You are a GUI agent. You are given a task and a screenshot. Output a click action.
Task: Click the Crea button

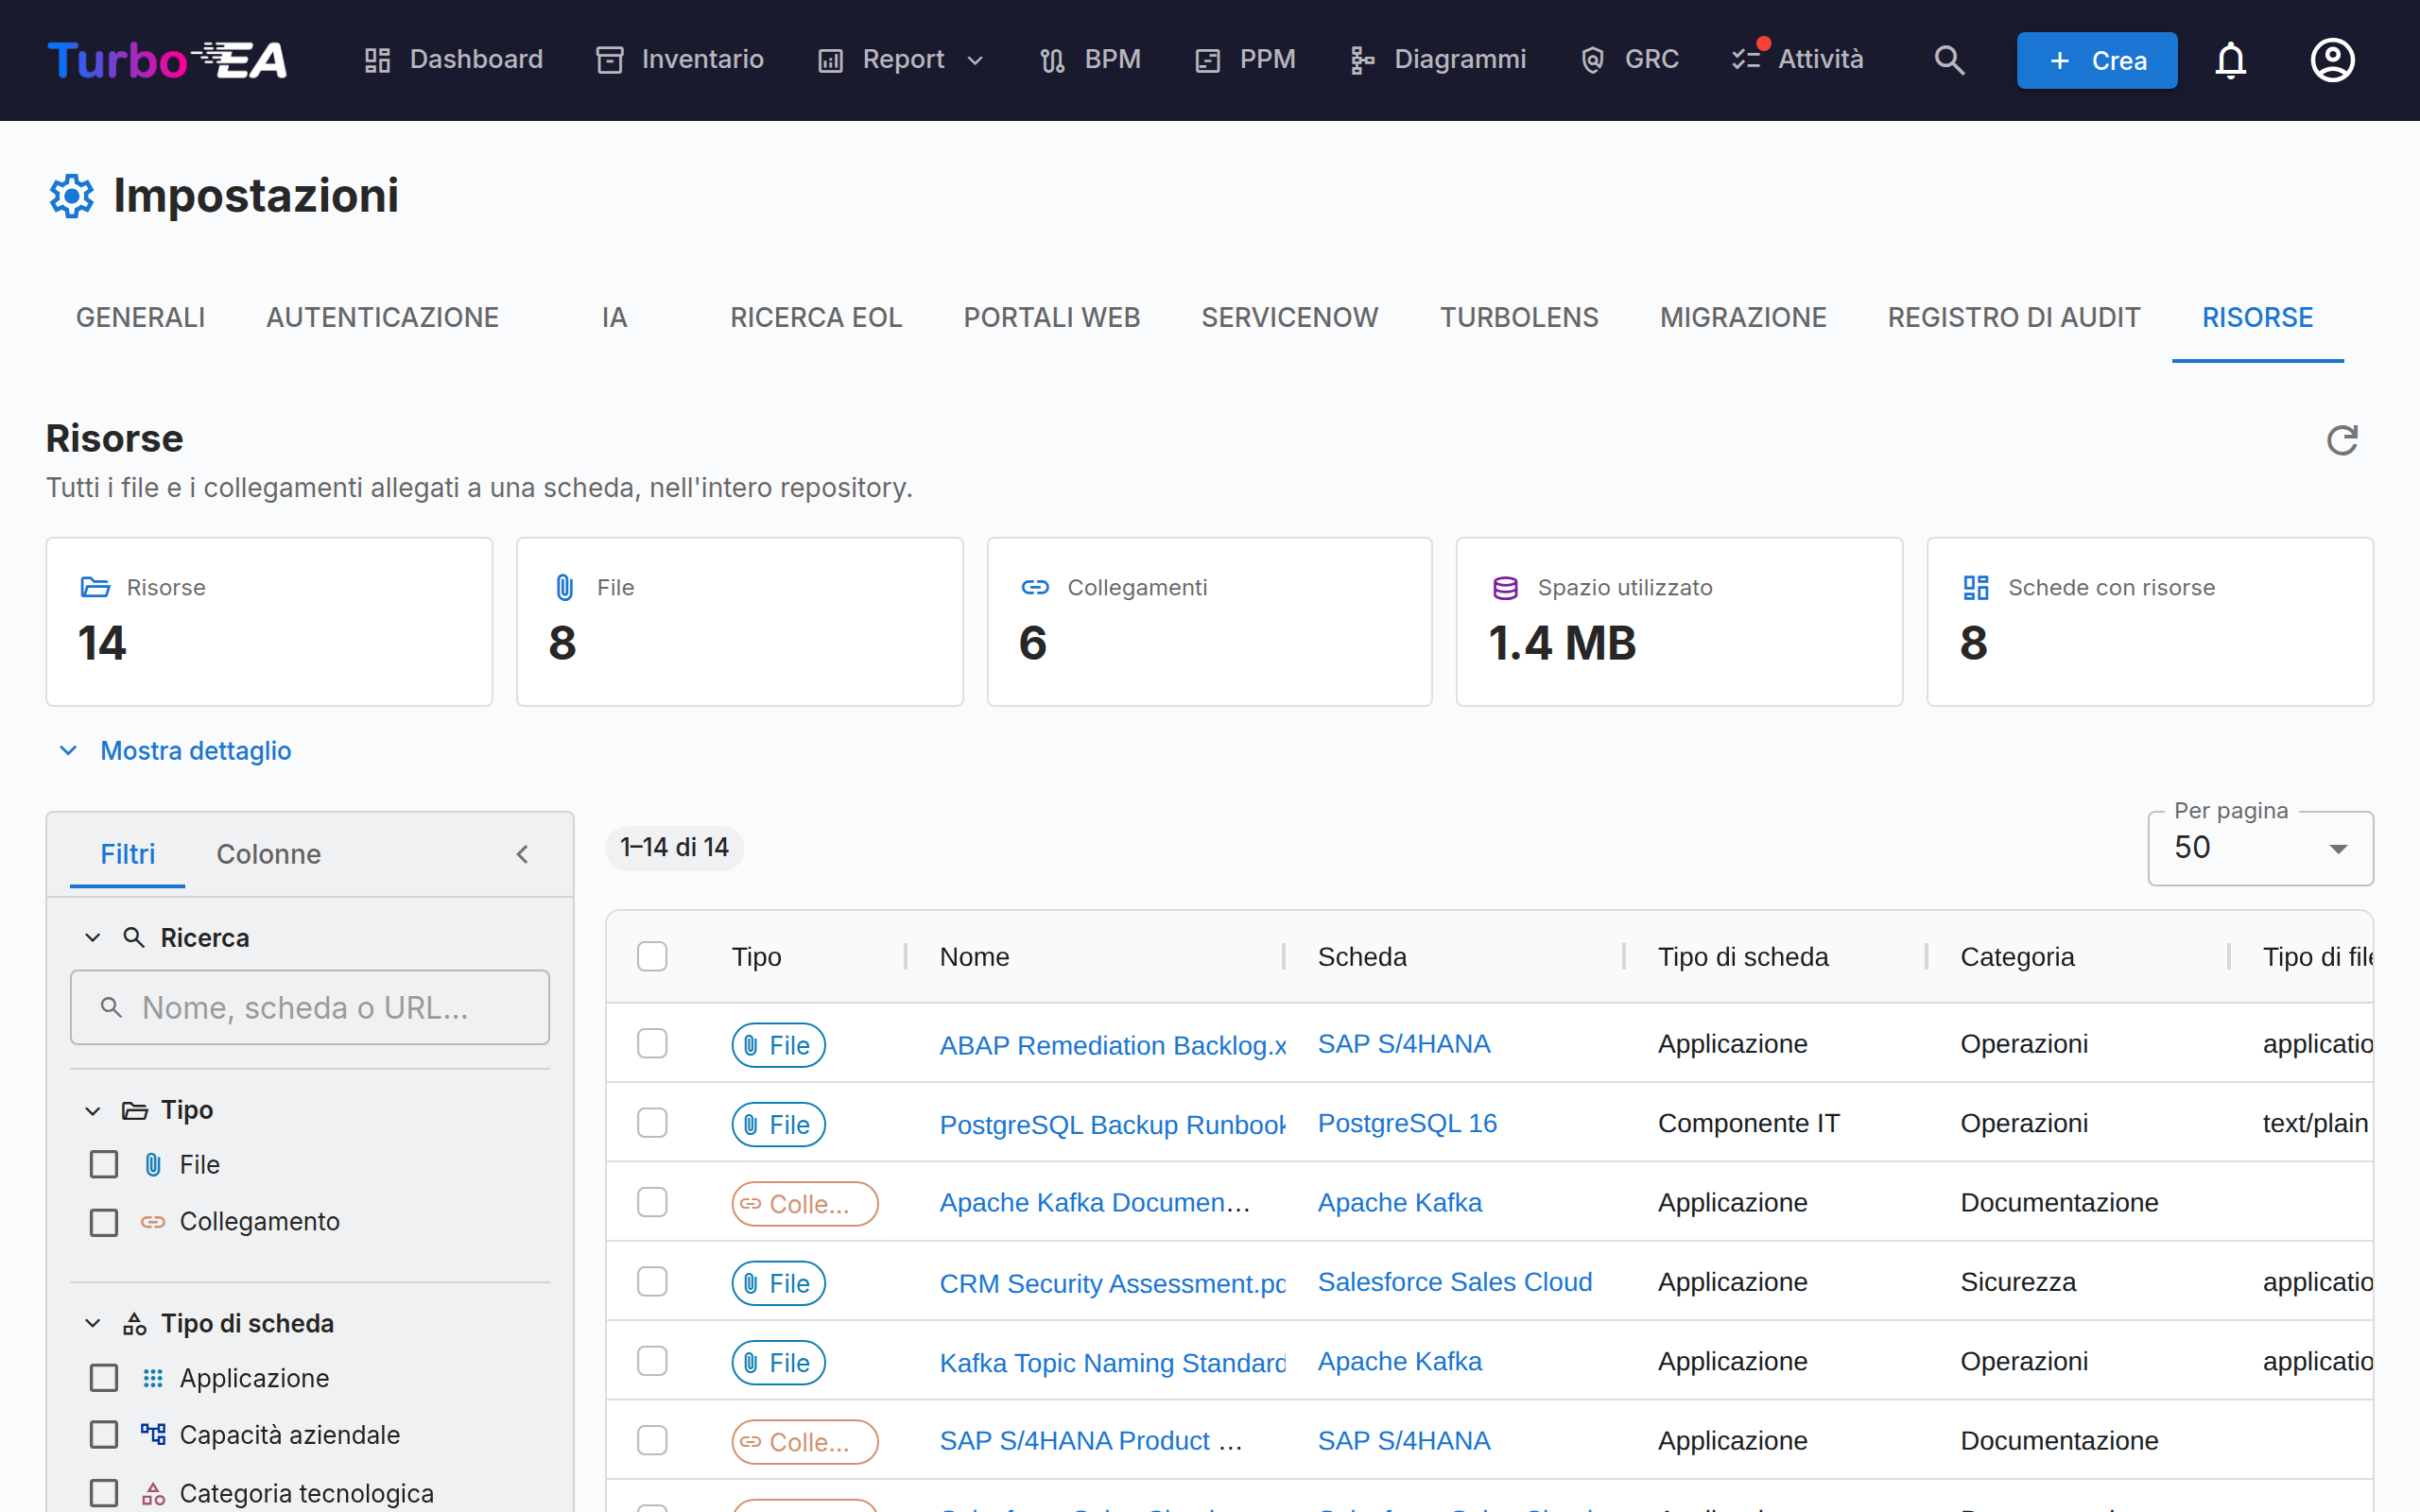pyautogui.click(x=2096, y=60)
